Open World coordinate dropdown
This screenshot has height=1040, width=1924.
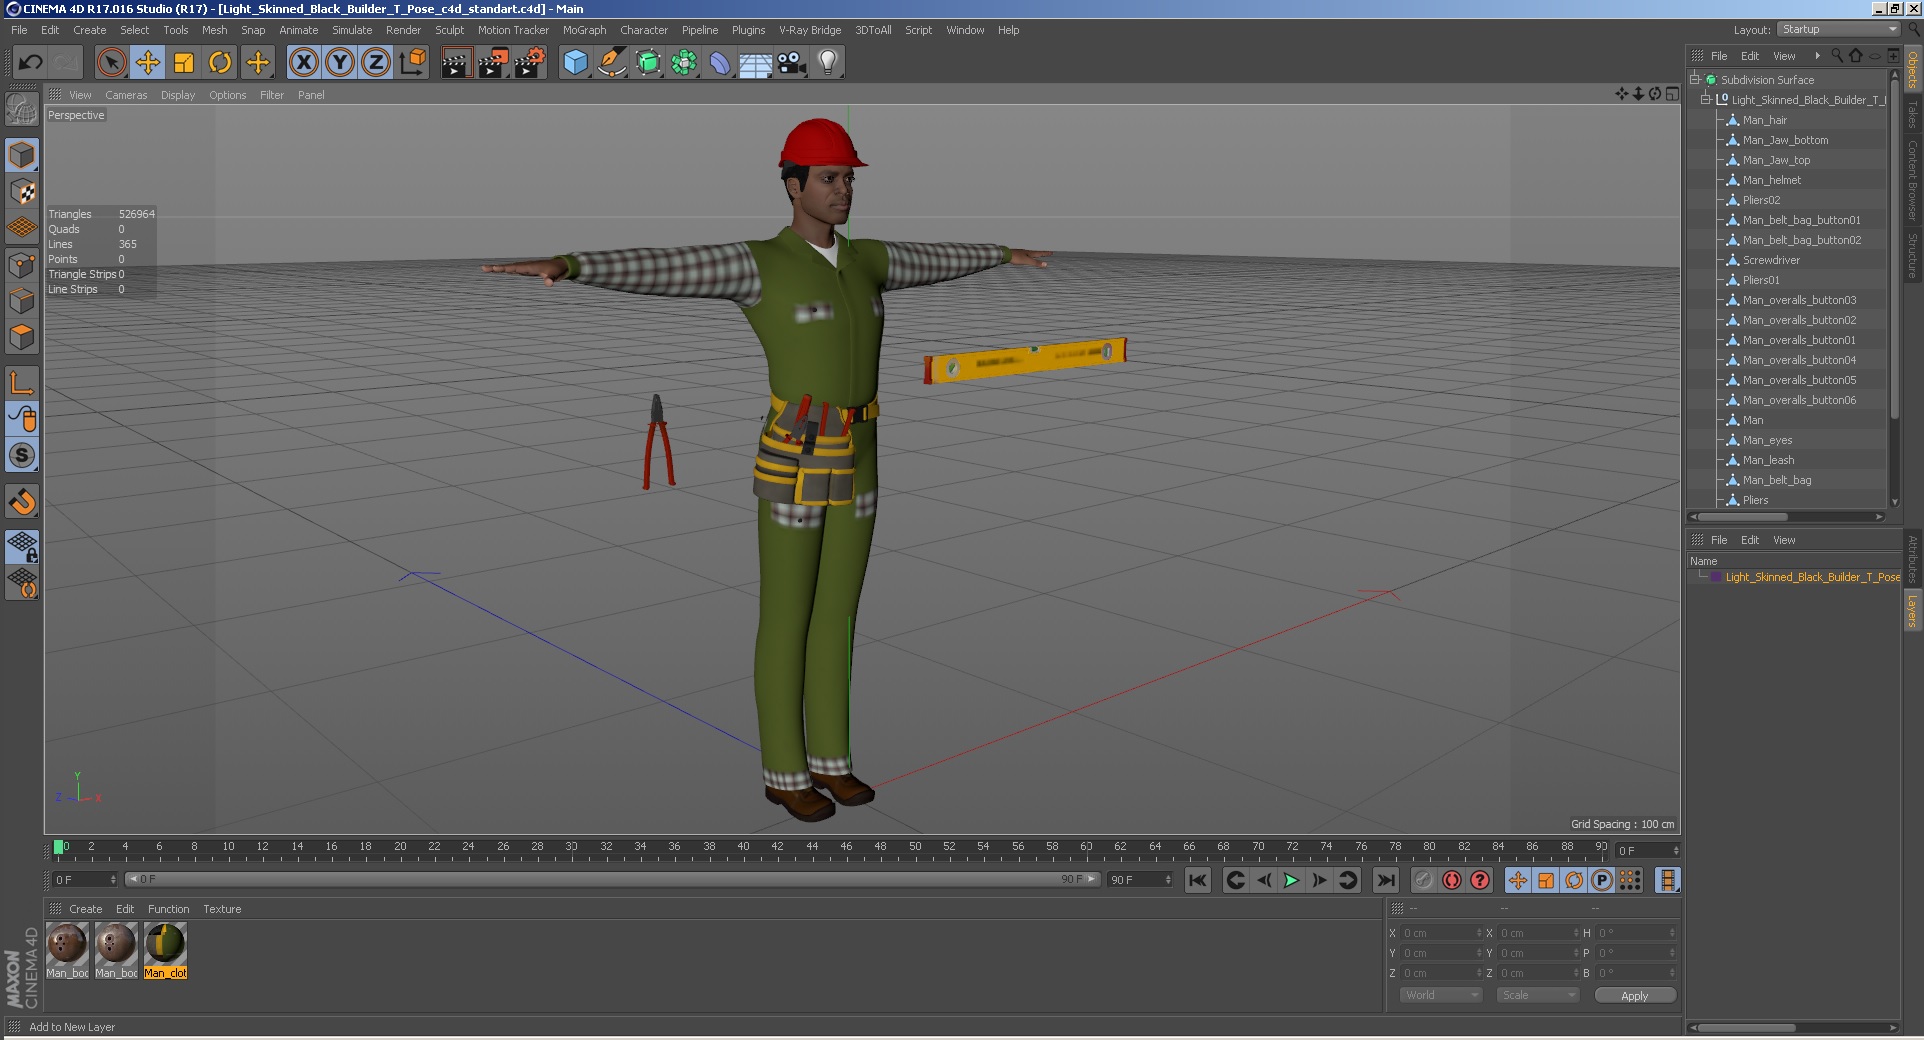[x=1440, y=995]
